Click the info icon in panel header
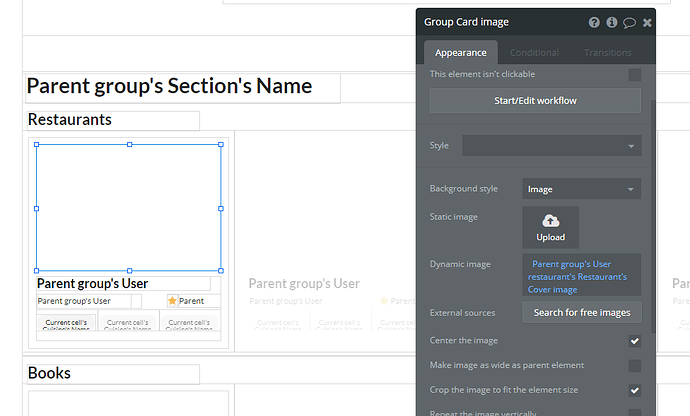This screenshot has height=416, width=690. 612,22
